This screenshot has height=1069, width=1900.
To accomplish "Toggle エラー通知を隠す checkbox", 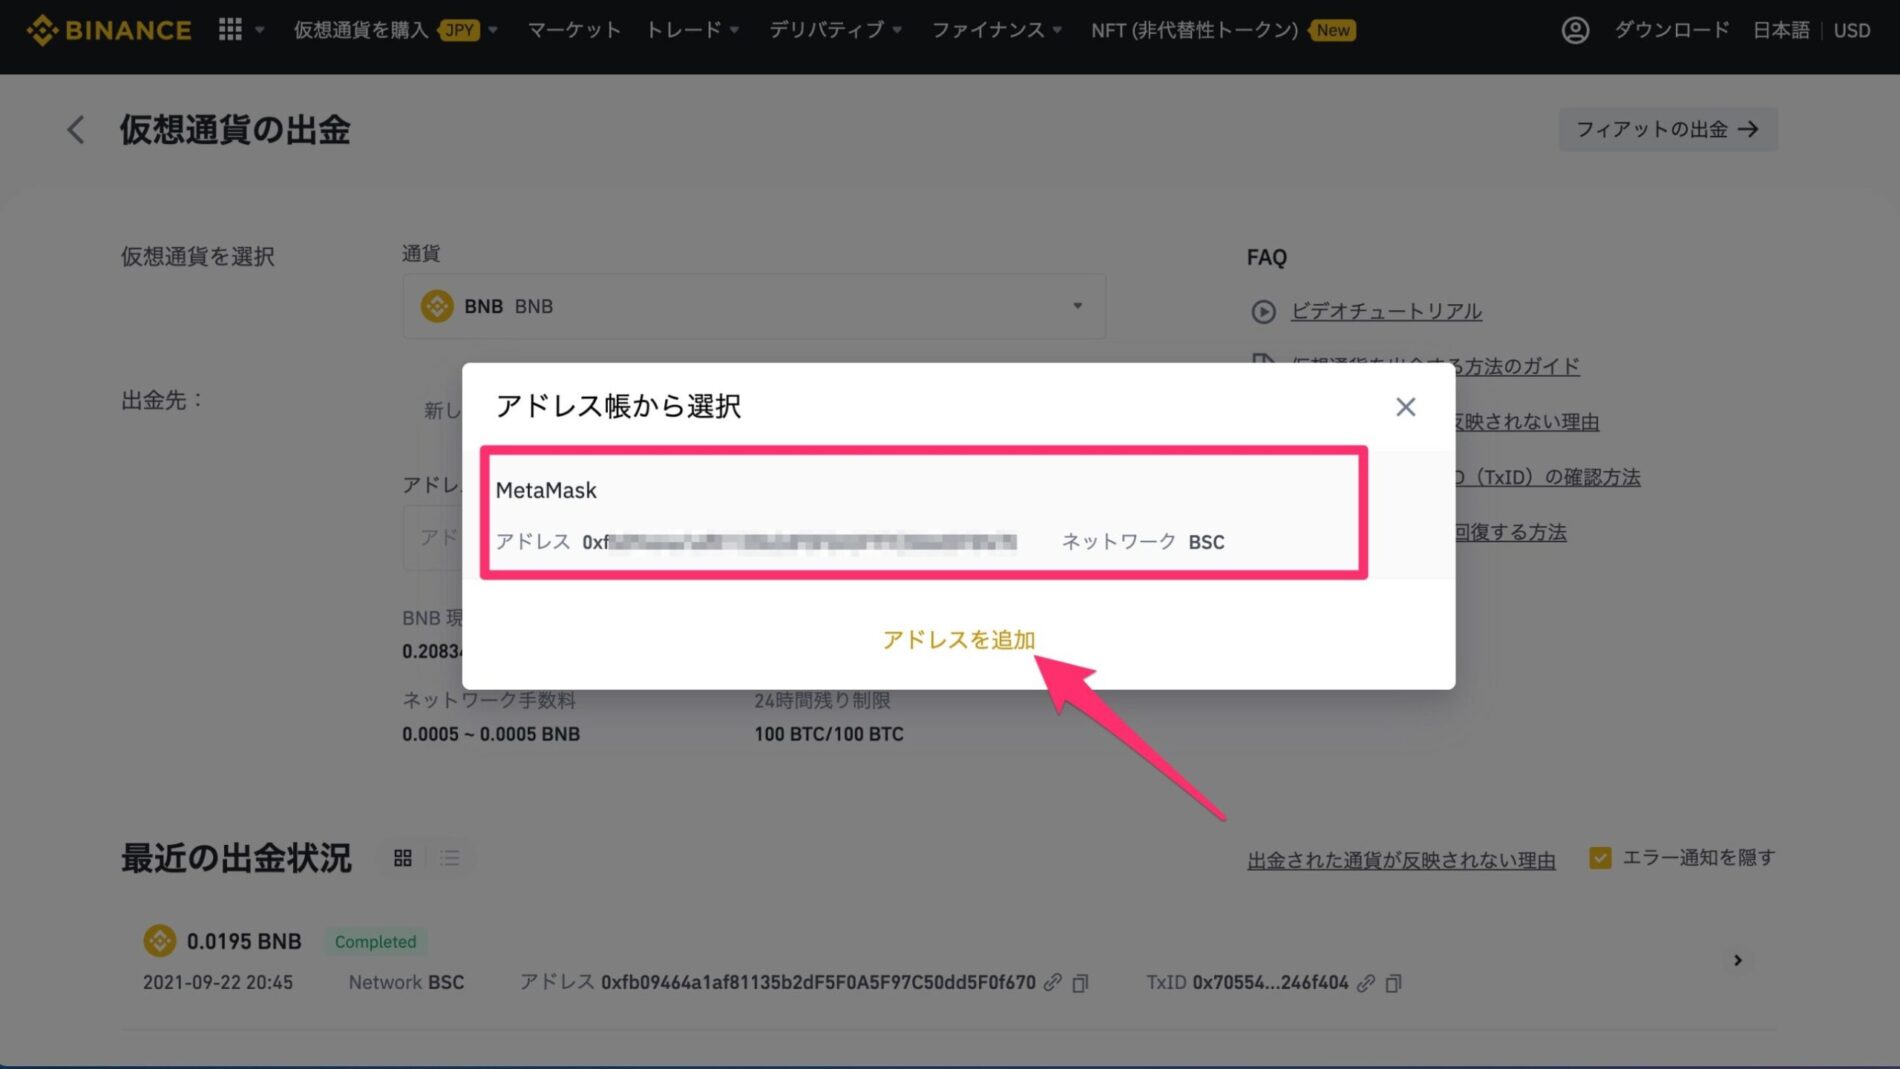I will point(1600,858).
